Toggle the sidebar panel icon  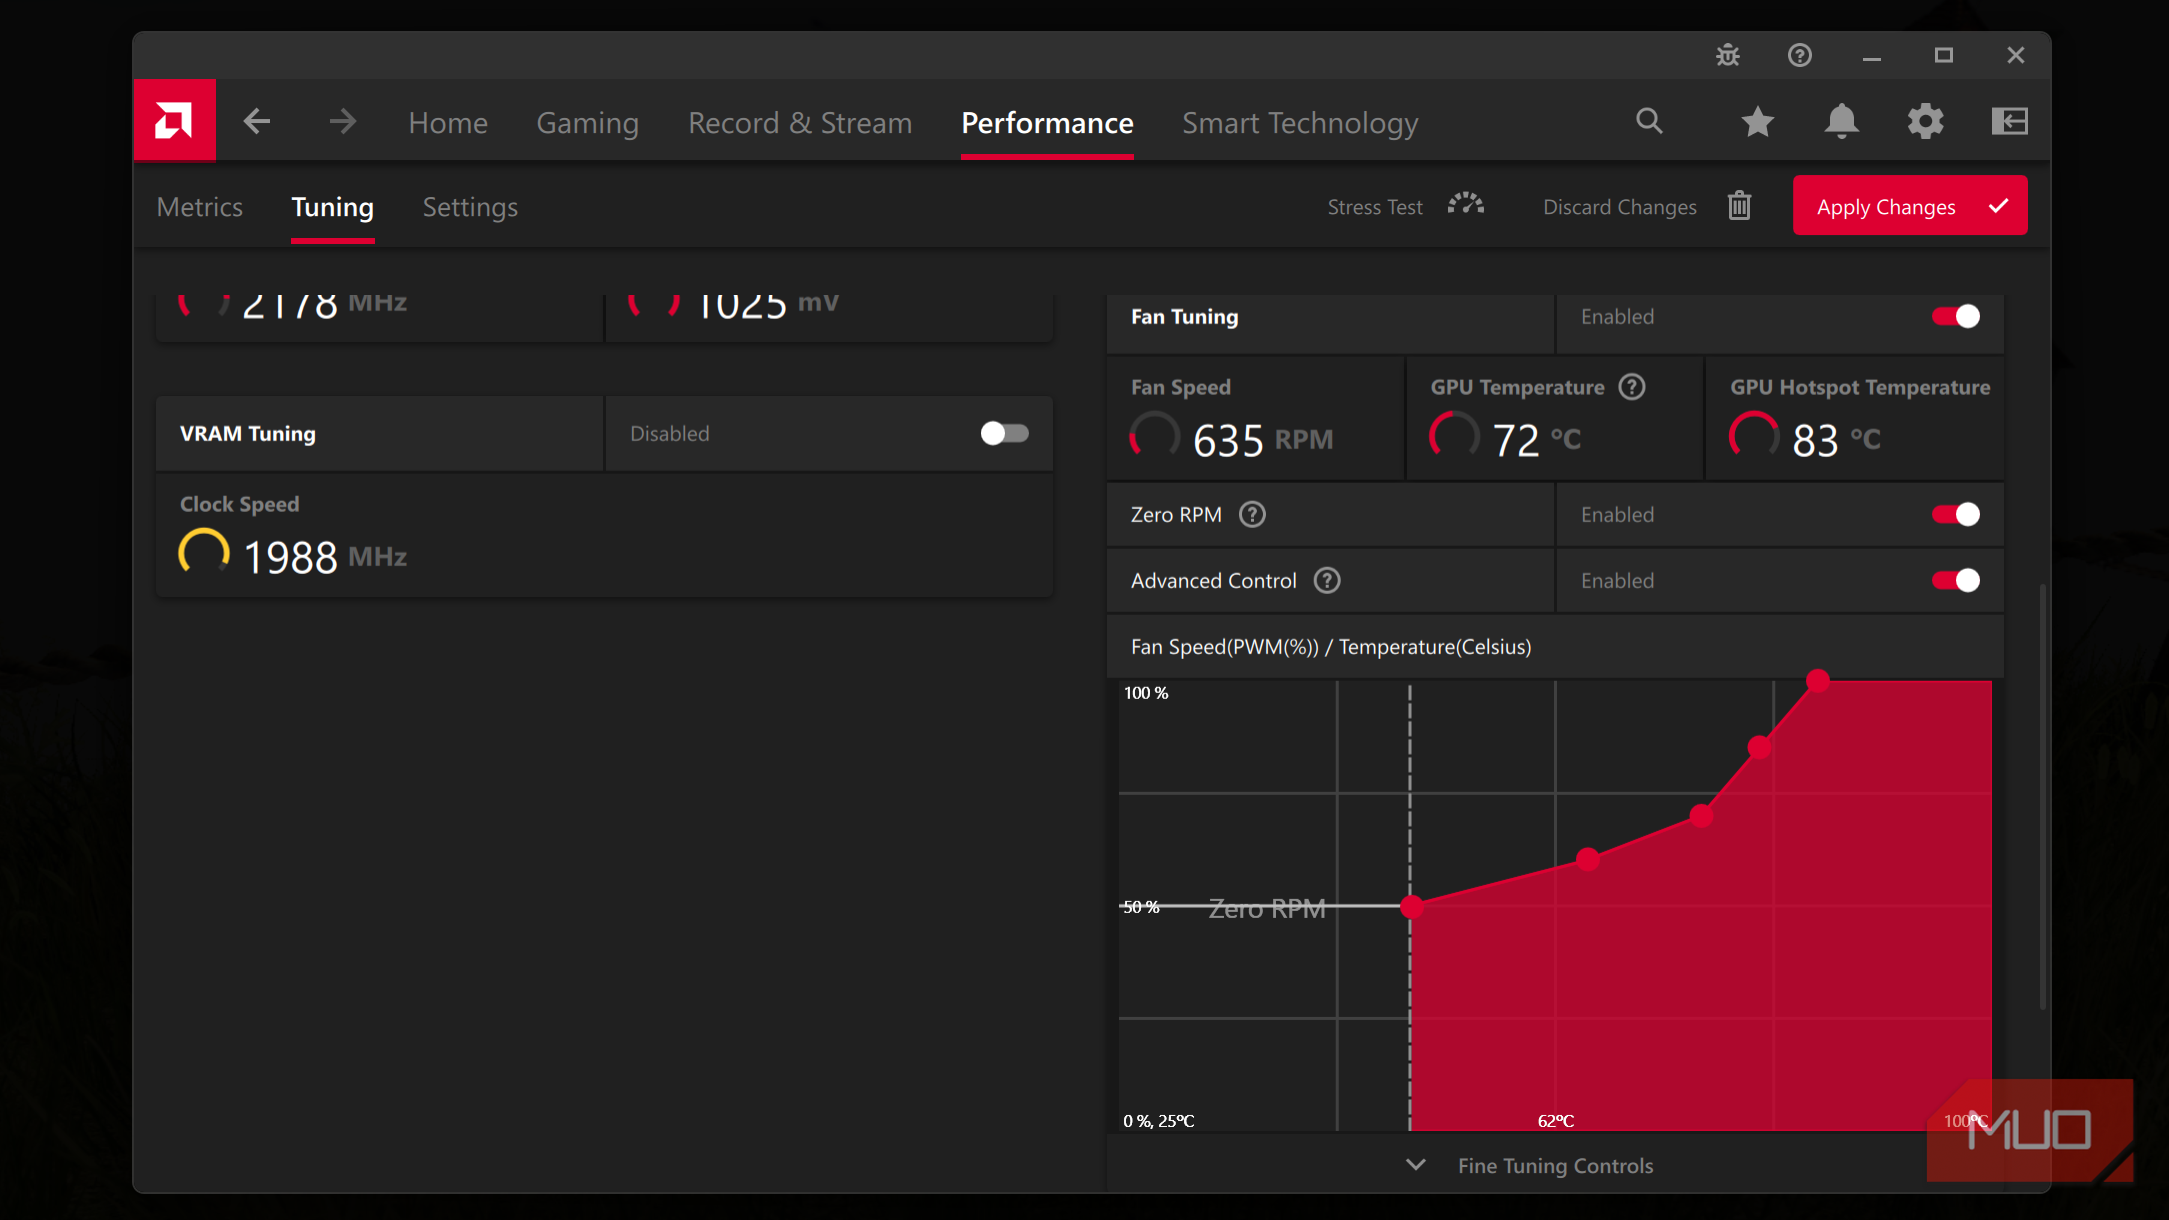click(2009, 122)
